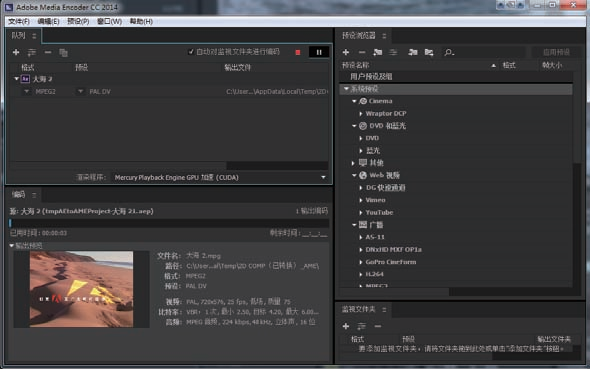Sort presets by format column

(509, 65)
